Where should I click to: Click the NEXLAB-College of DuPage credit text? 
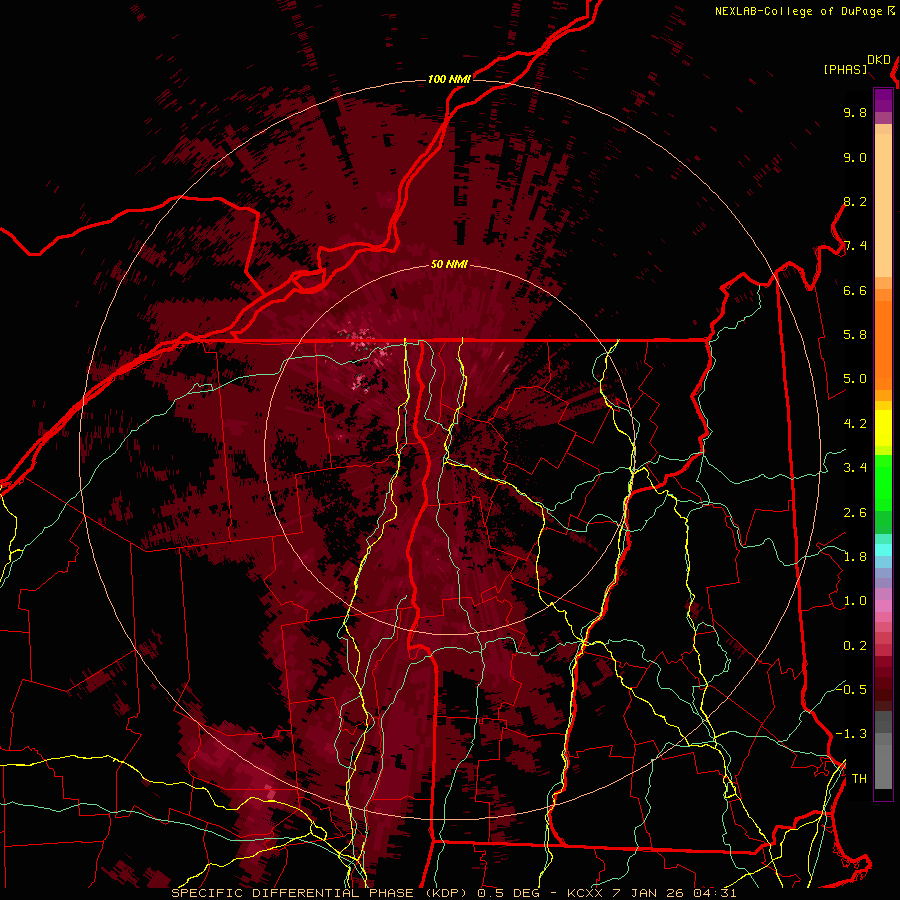click(x=798, y=11)
